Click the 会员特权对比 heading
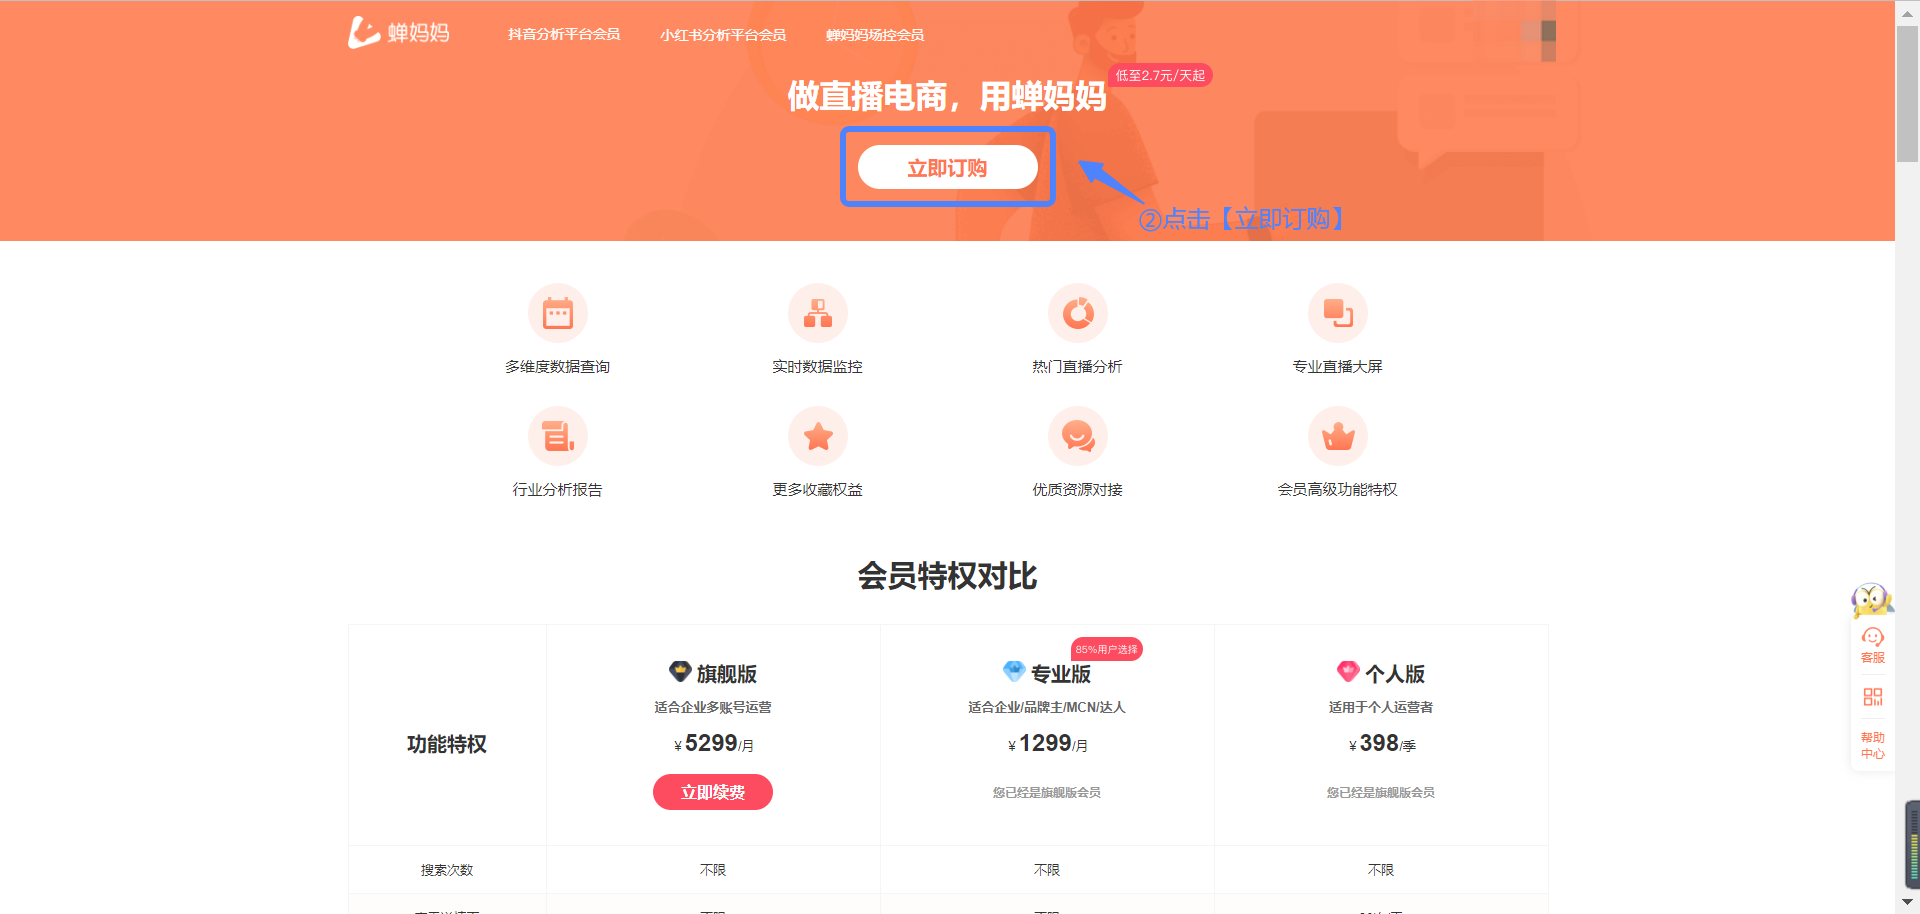The width and height of the screenshot is (1920, 914). 947,576
